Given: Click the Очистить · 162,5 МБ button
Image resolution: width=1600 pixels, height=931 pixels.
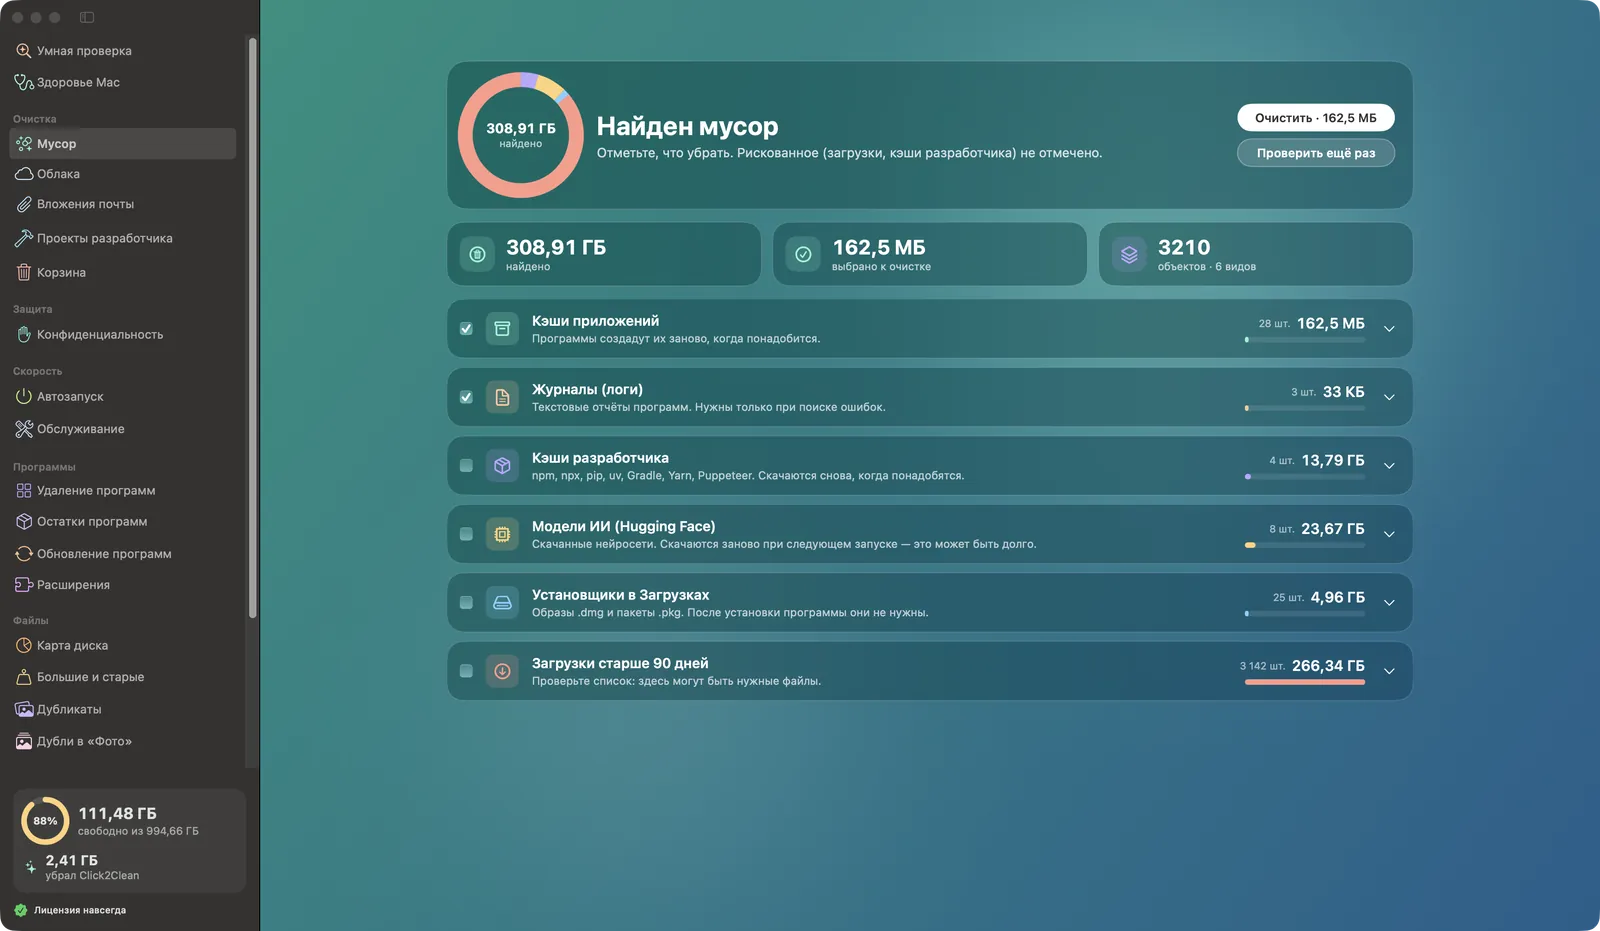Looking at the screenshot, I should 1316,118.
